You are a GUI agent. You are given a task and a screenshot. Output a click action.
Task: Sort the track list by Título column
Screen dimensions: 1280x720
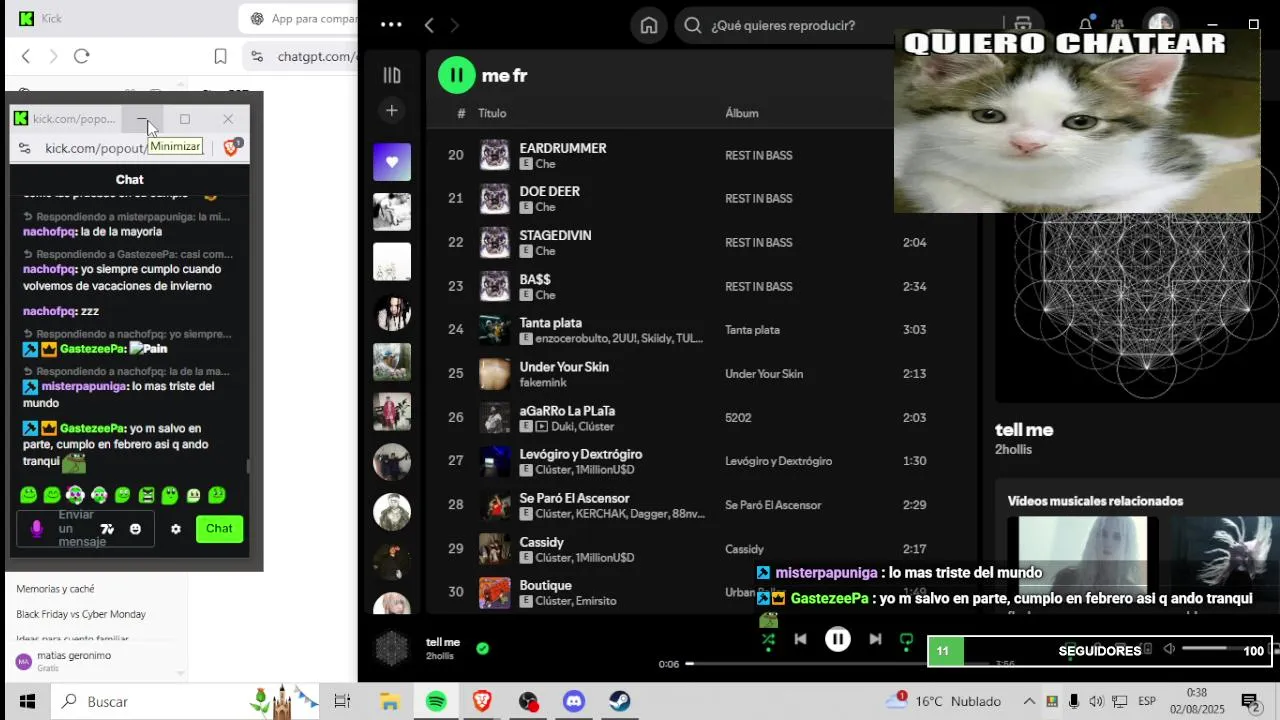click(x=492, y=113)
